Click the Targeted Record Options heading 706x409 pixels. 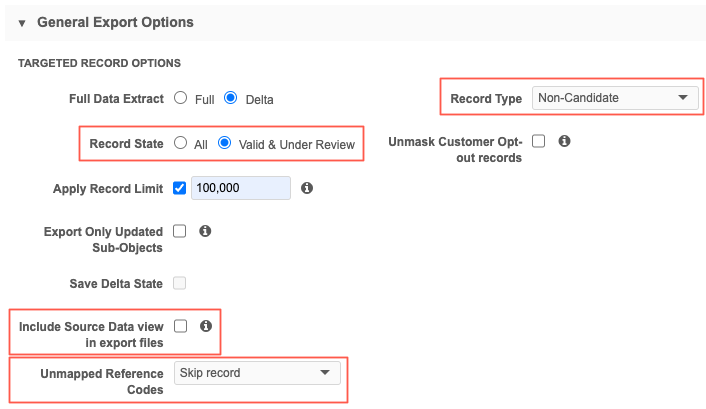[99, 63]
